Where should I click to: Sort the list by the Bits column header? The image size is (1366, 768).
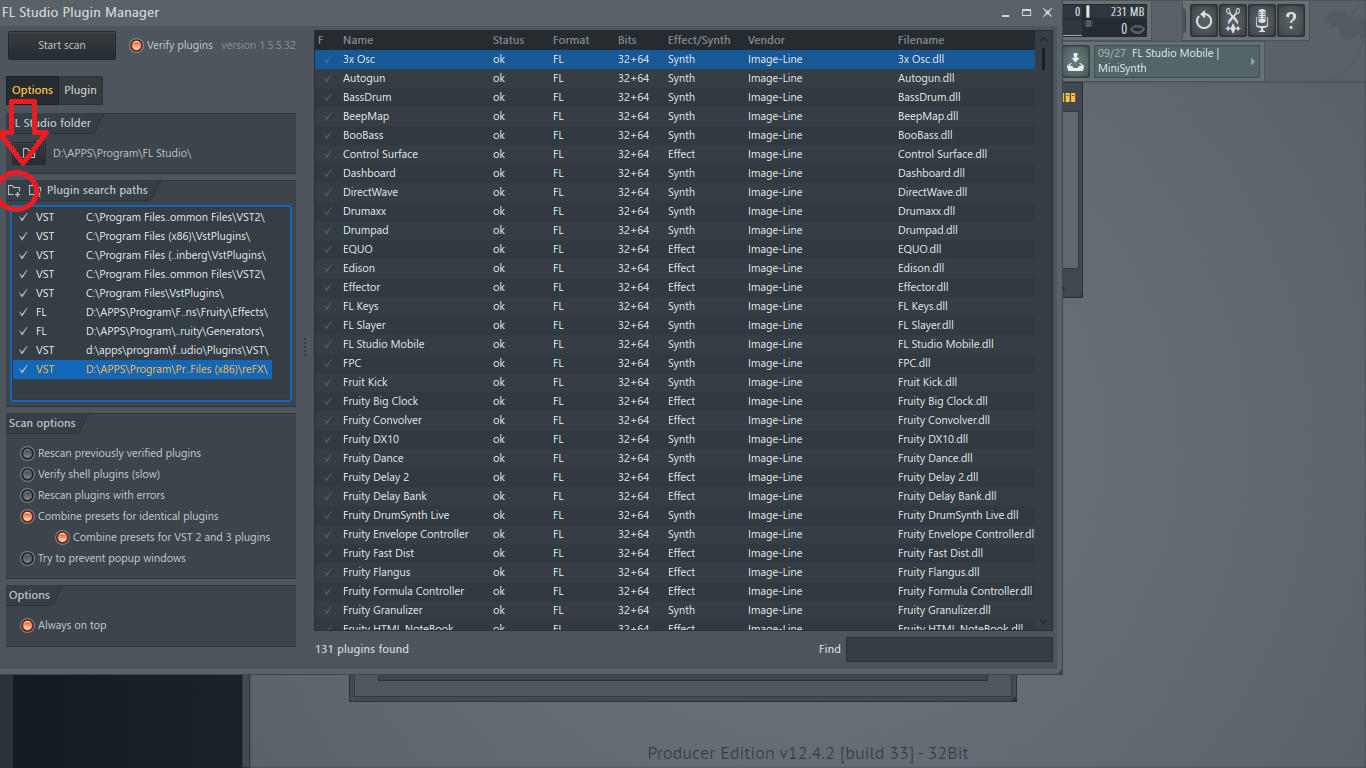point(627,40)
